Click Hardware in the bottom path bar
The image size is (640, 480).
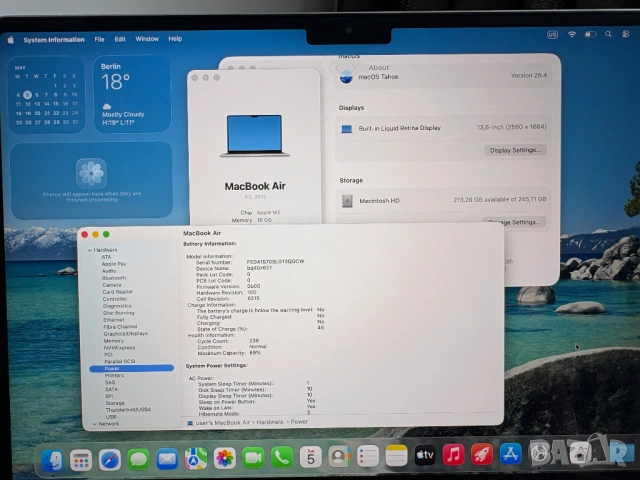pos(270,422)
